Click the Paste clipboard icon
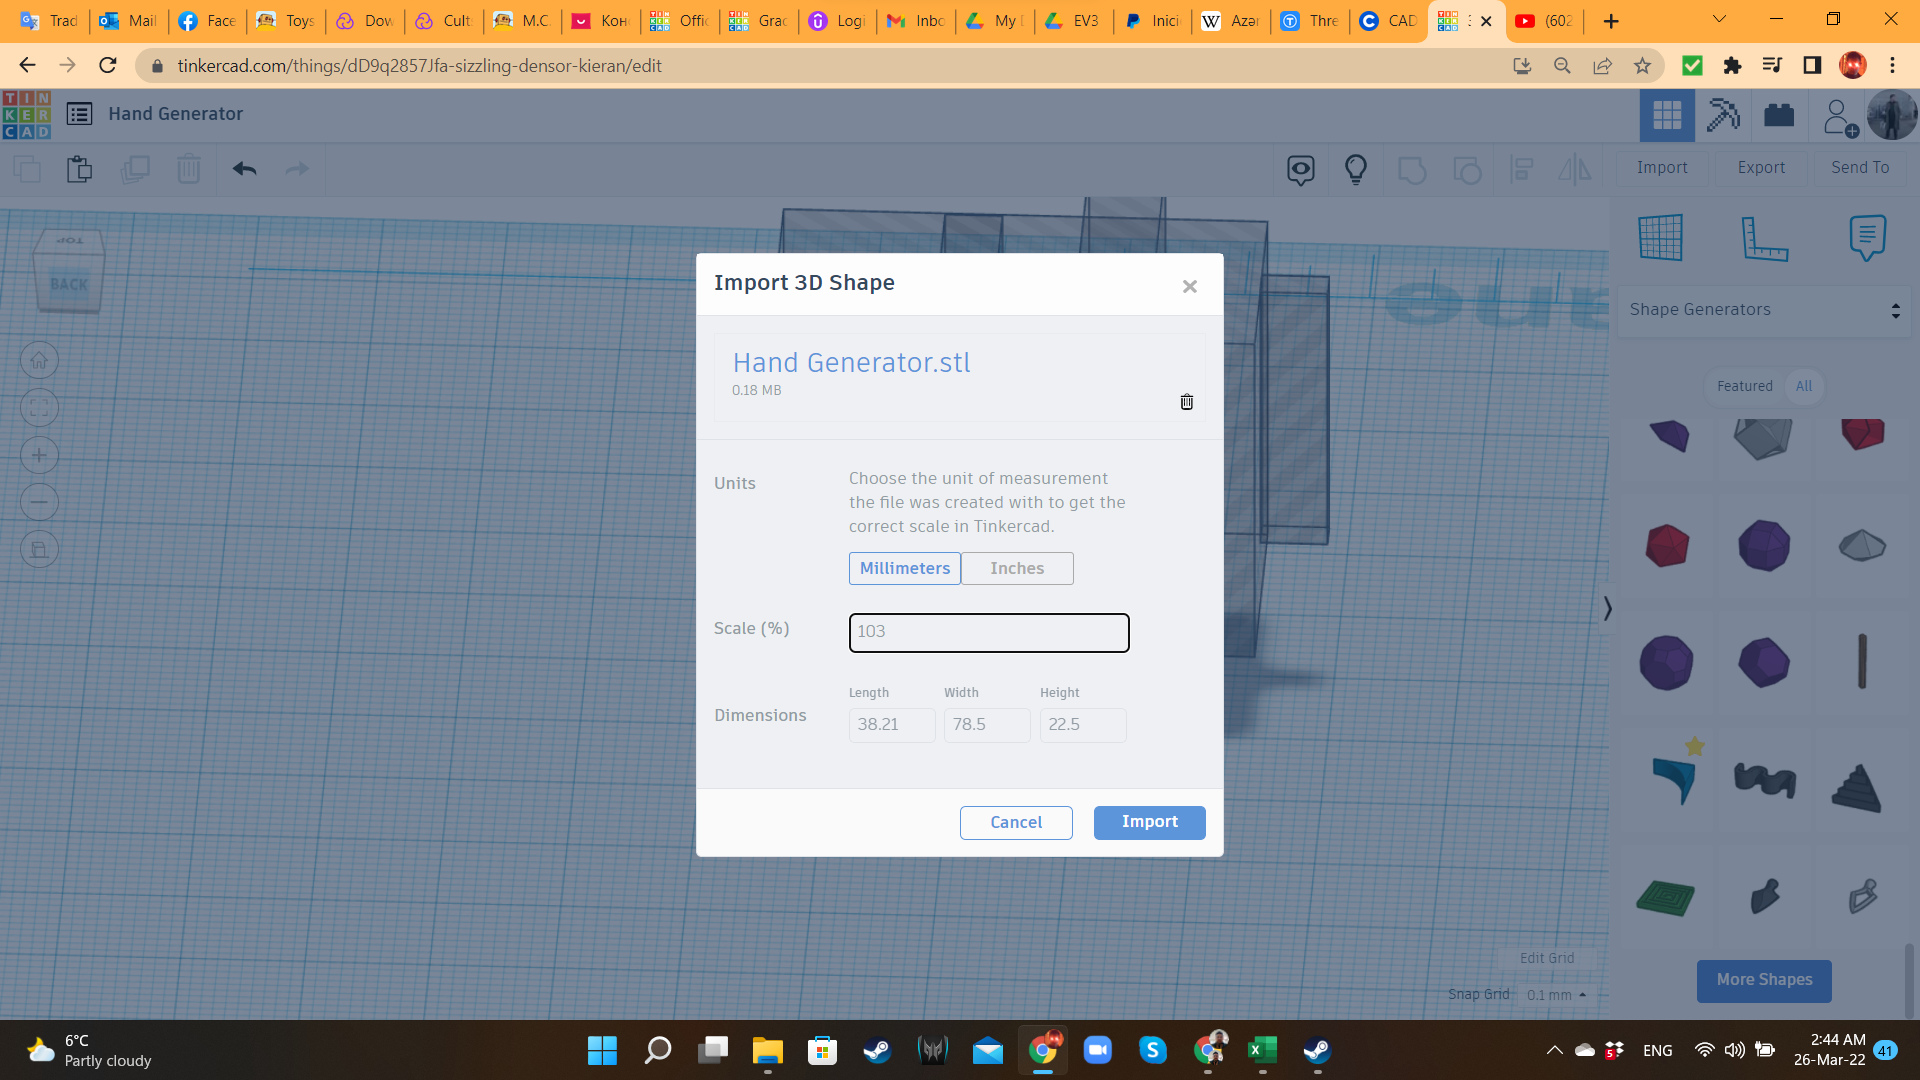The height and width of the screenshot is (1080, 1920). pos(79,169)
